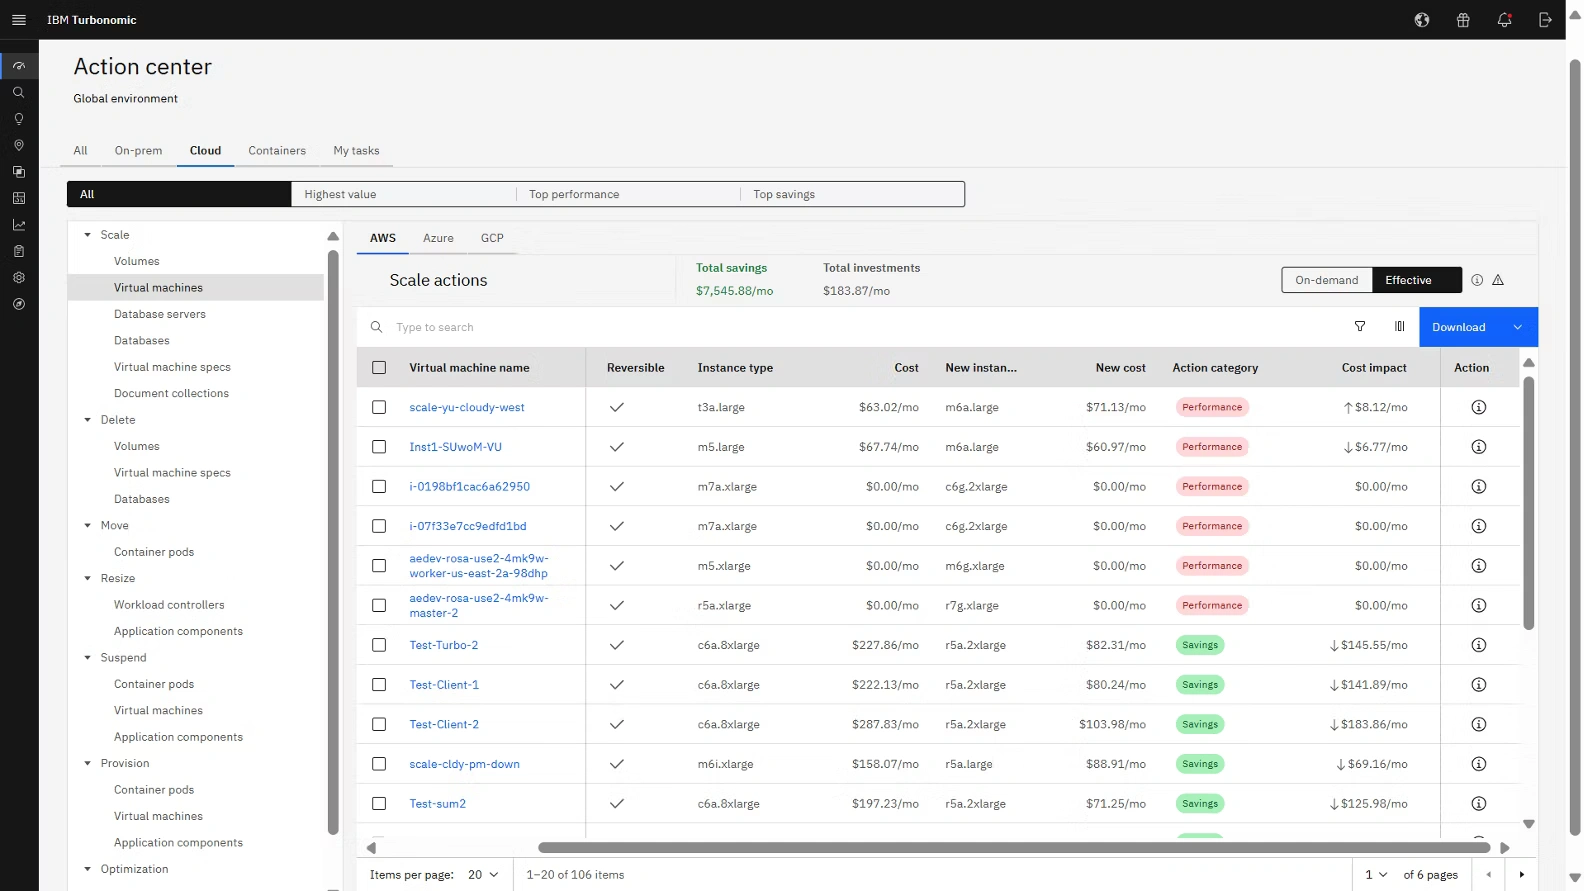Viewport: 1584px width, 891px height.
Task: Select the Top savings filter button
Action: point(784,195)
